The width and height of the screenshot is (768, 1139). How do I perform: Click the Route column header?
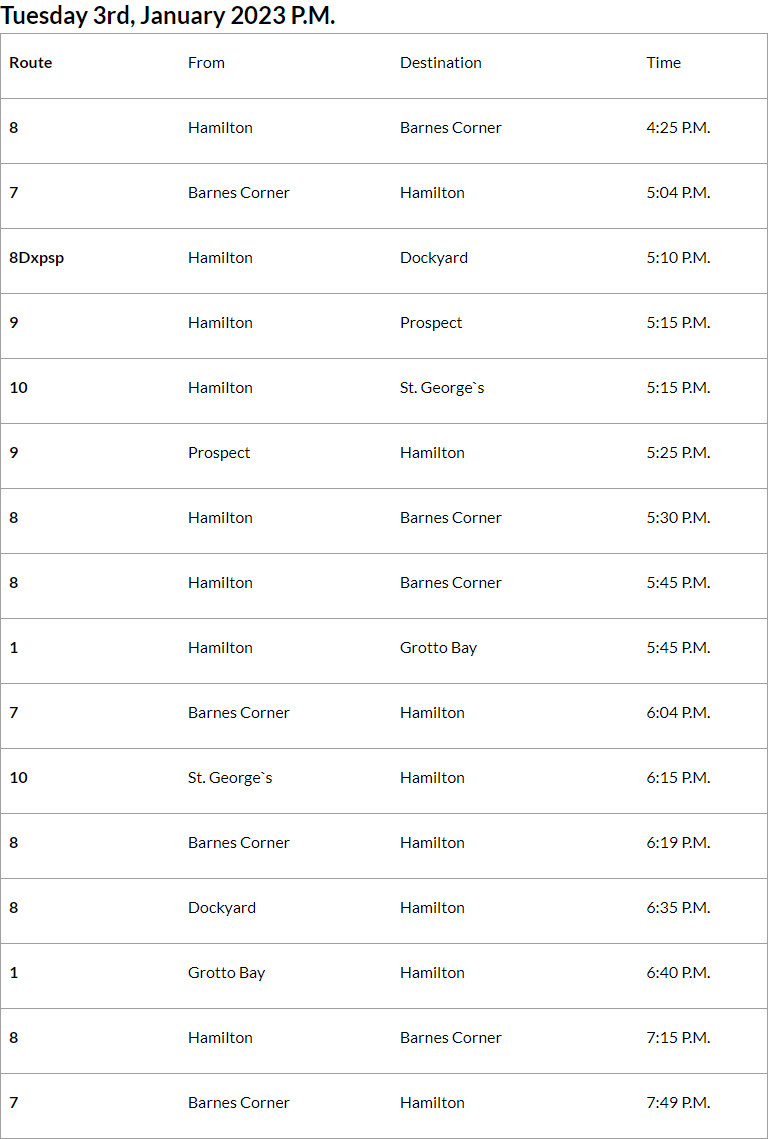coord(31,63)
